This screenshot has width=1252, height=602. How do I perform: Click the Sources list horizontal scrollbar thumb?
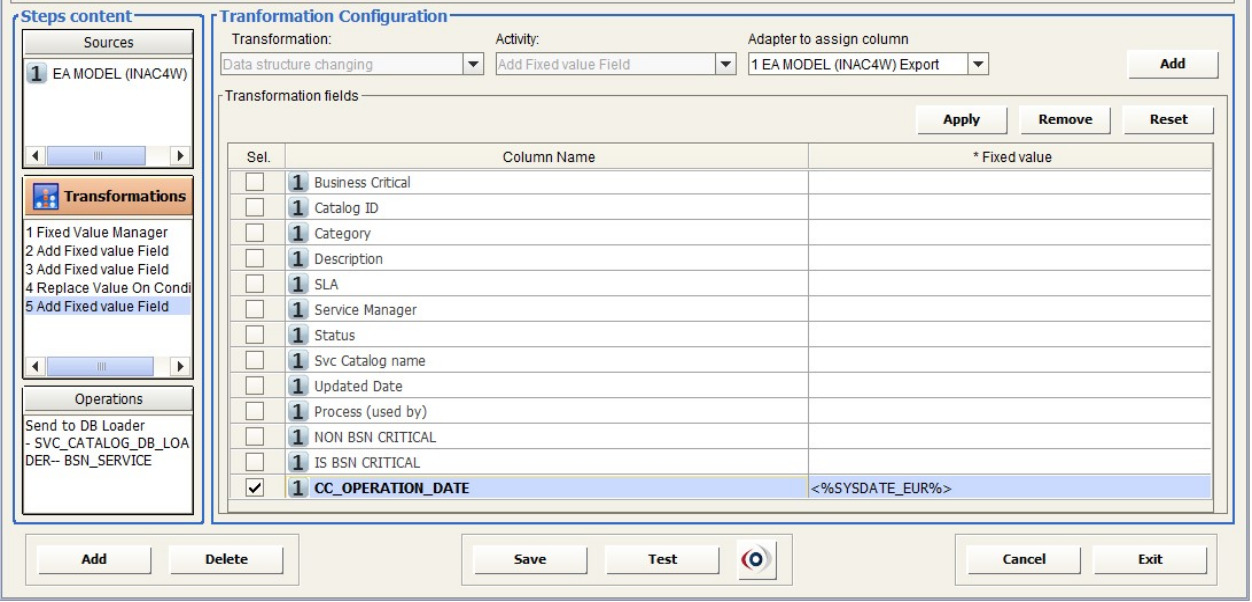97,156
